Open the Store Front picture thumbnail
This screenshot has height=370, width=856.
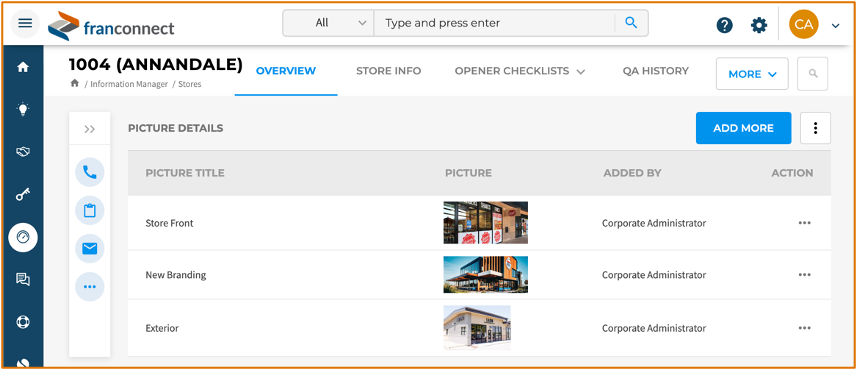tap(485, 223)
